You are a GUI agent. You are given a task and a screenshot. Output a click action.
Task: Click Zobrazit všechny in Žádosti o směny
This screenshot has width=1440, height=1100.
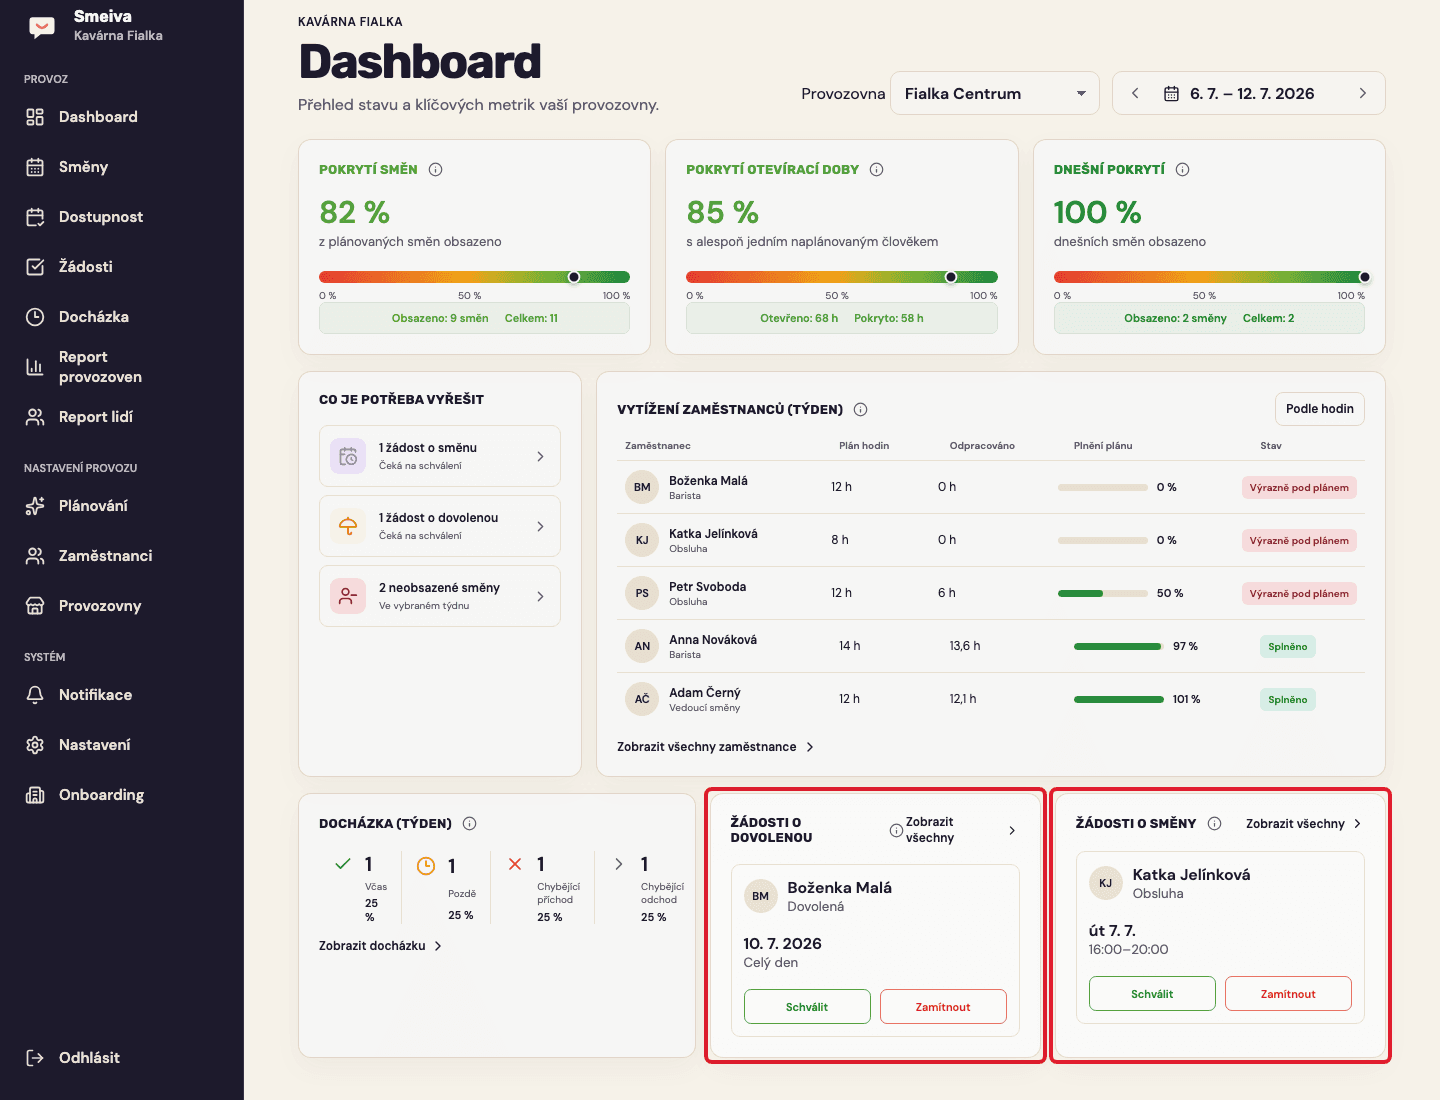pos(1304,824)
